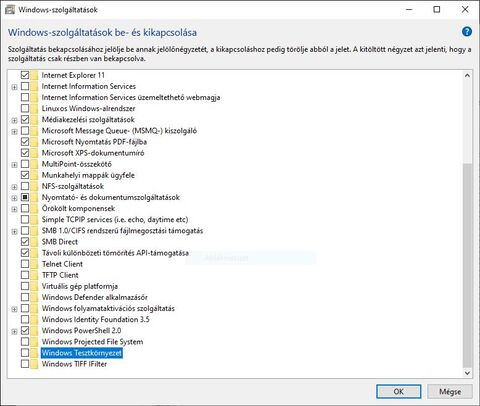Screen dimensions: 480x406
Task: Expand SMB 1.0/CIFS fájlmegosztási támogatás node
Action: point(14,231)
